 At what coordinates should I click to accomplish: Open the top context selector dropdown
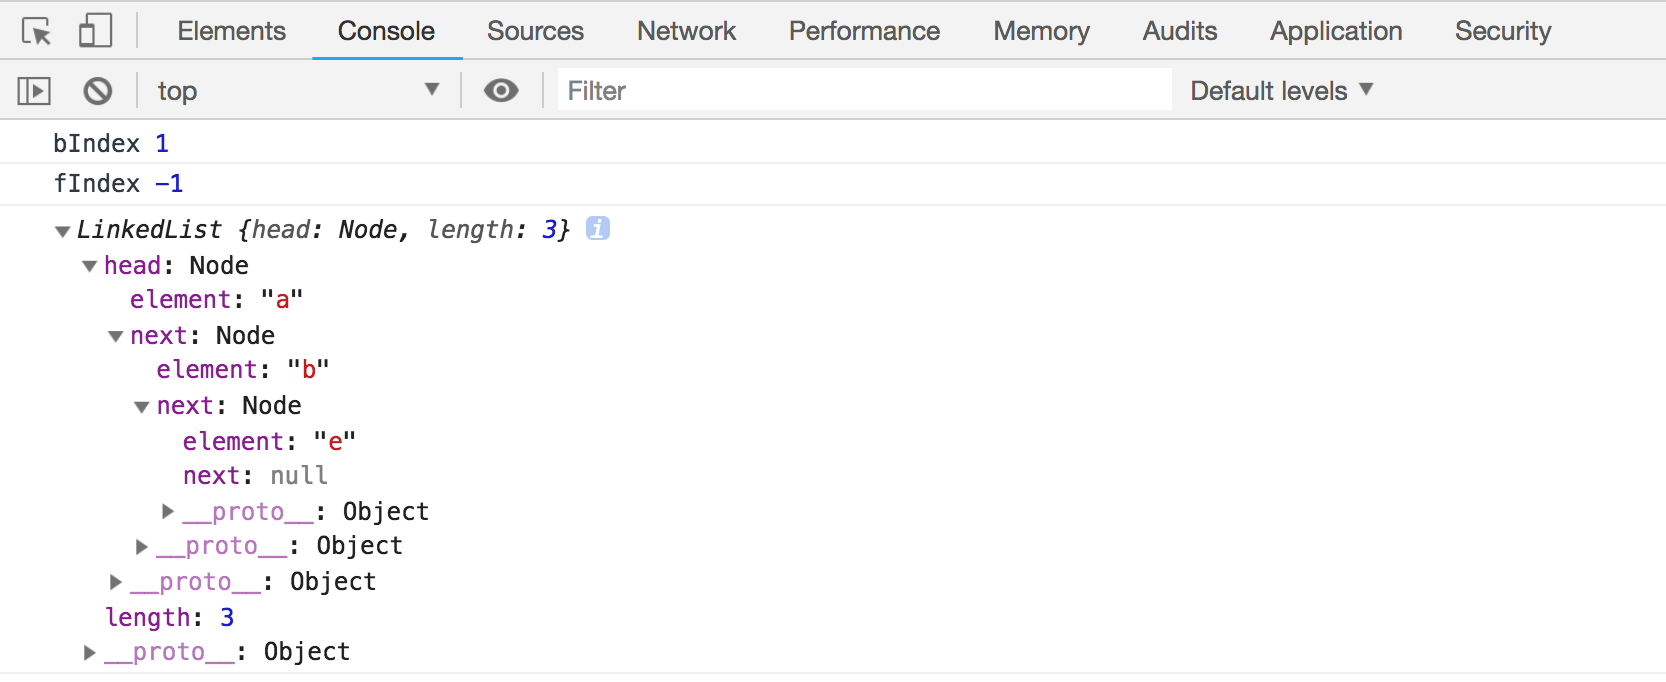click(298, 91)
